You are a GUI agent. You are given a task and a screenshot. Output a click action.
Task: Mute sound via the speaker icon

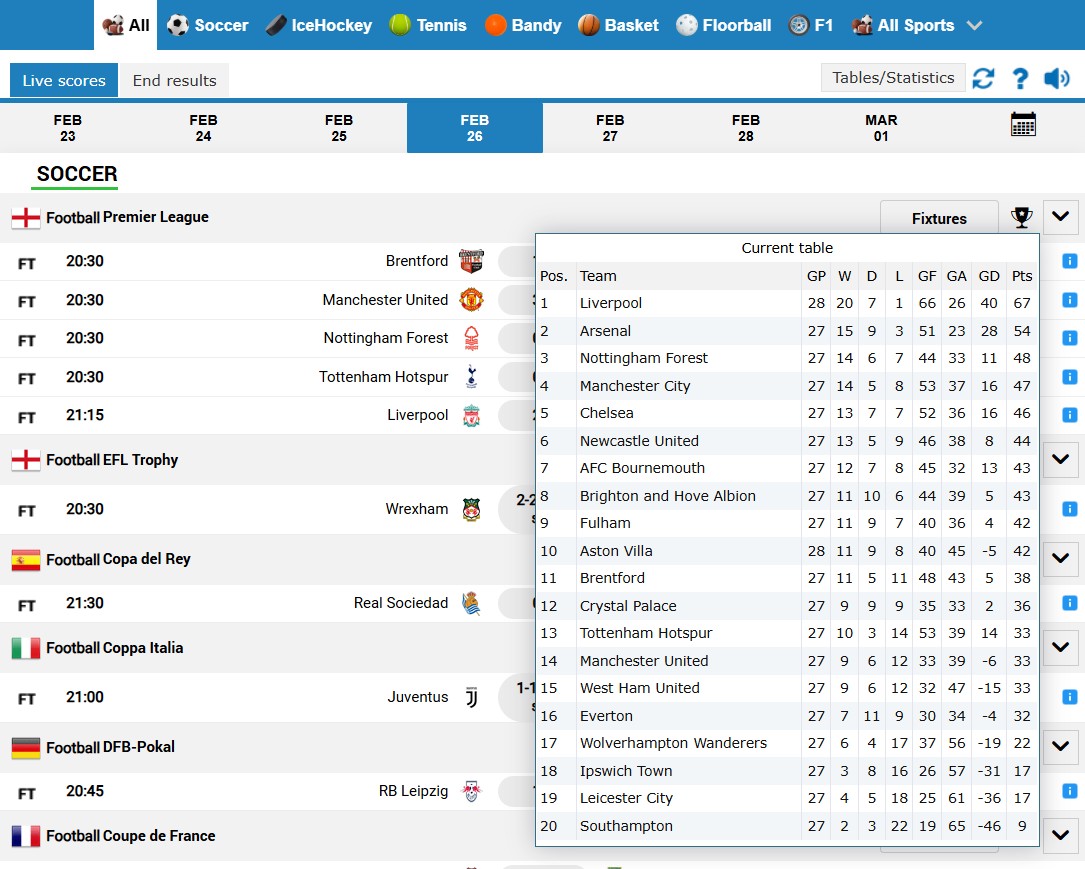[1056, 77]
